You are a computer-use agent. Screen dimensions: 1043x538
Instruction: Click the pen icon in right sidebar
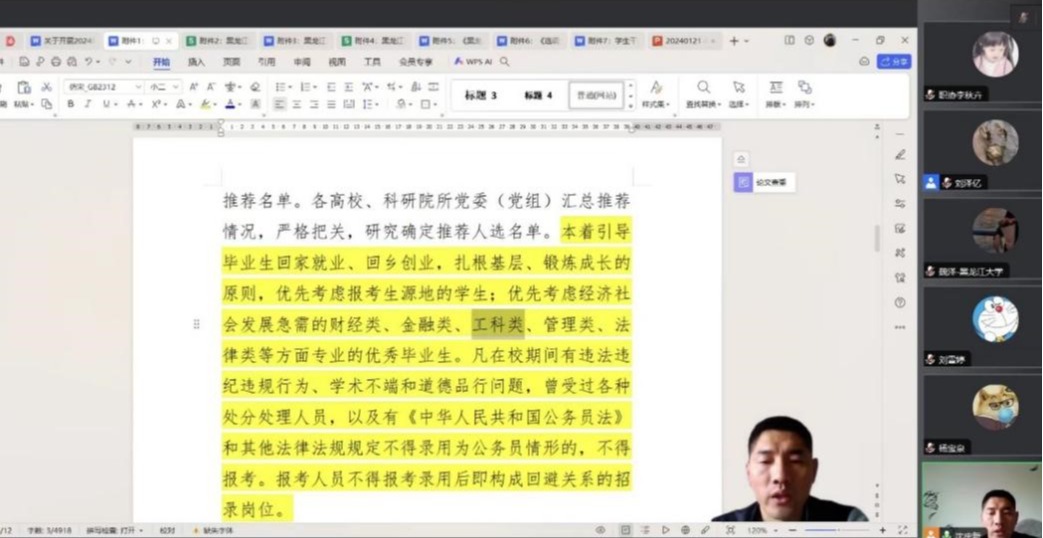coord(900,155)
